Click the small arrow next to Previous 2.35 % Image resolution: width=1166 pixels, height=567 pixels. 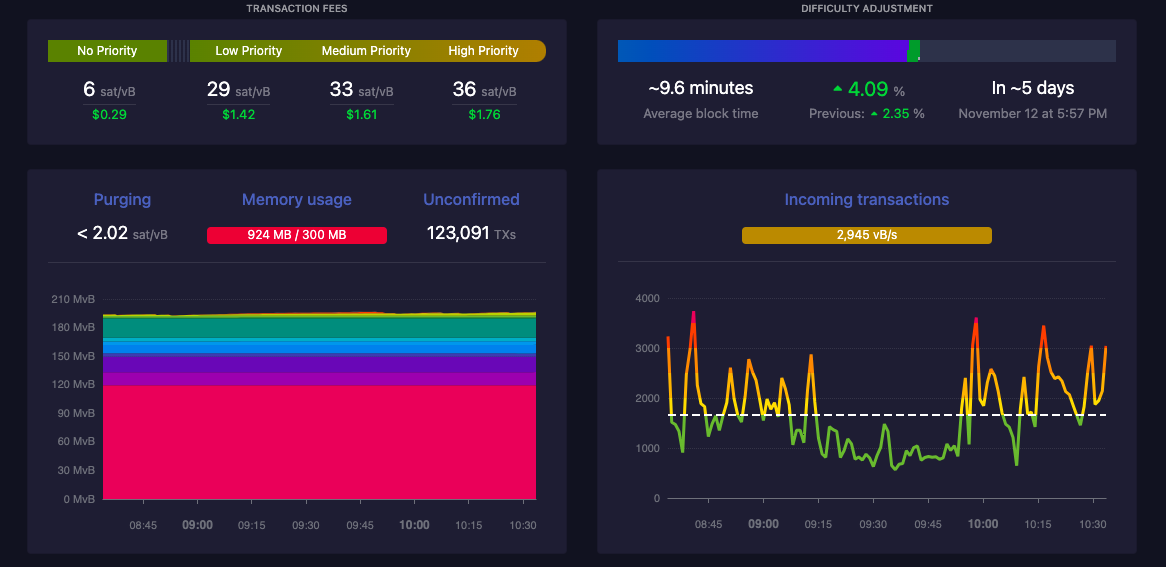point(874,114)
